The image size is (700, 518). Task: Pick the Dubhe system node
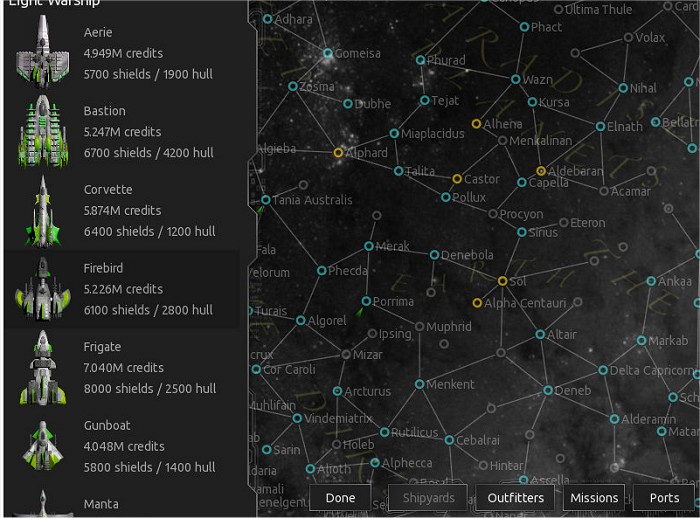348,104
